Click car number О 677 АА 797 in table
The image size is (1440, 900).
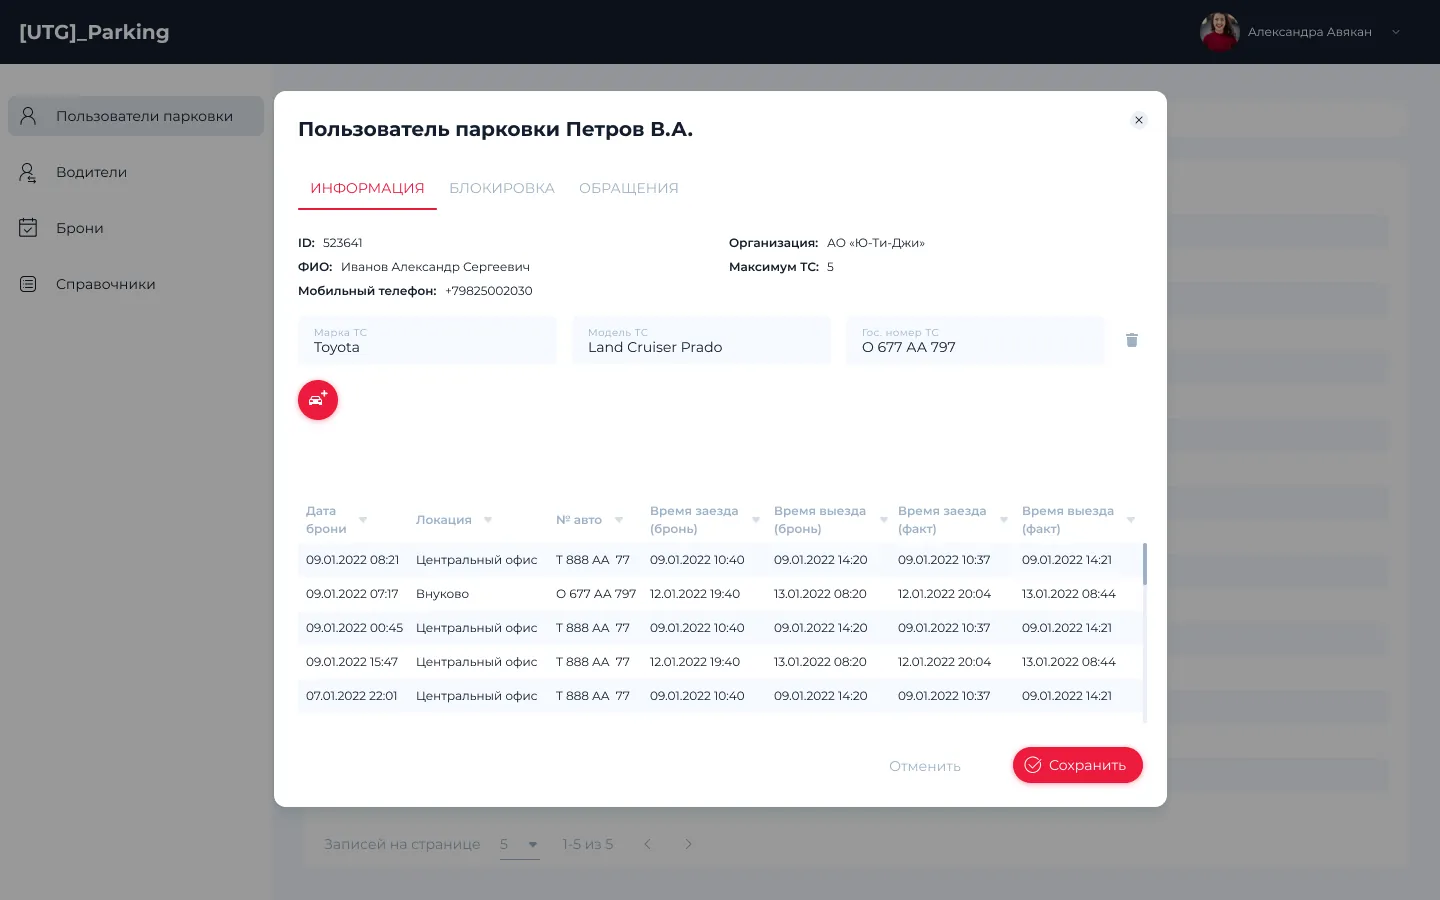point(596,594)
